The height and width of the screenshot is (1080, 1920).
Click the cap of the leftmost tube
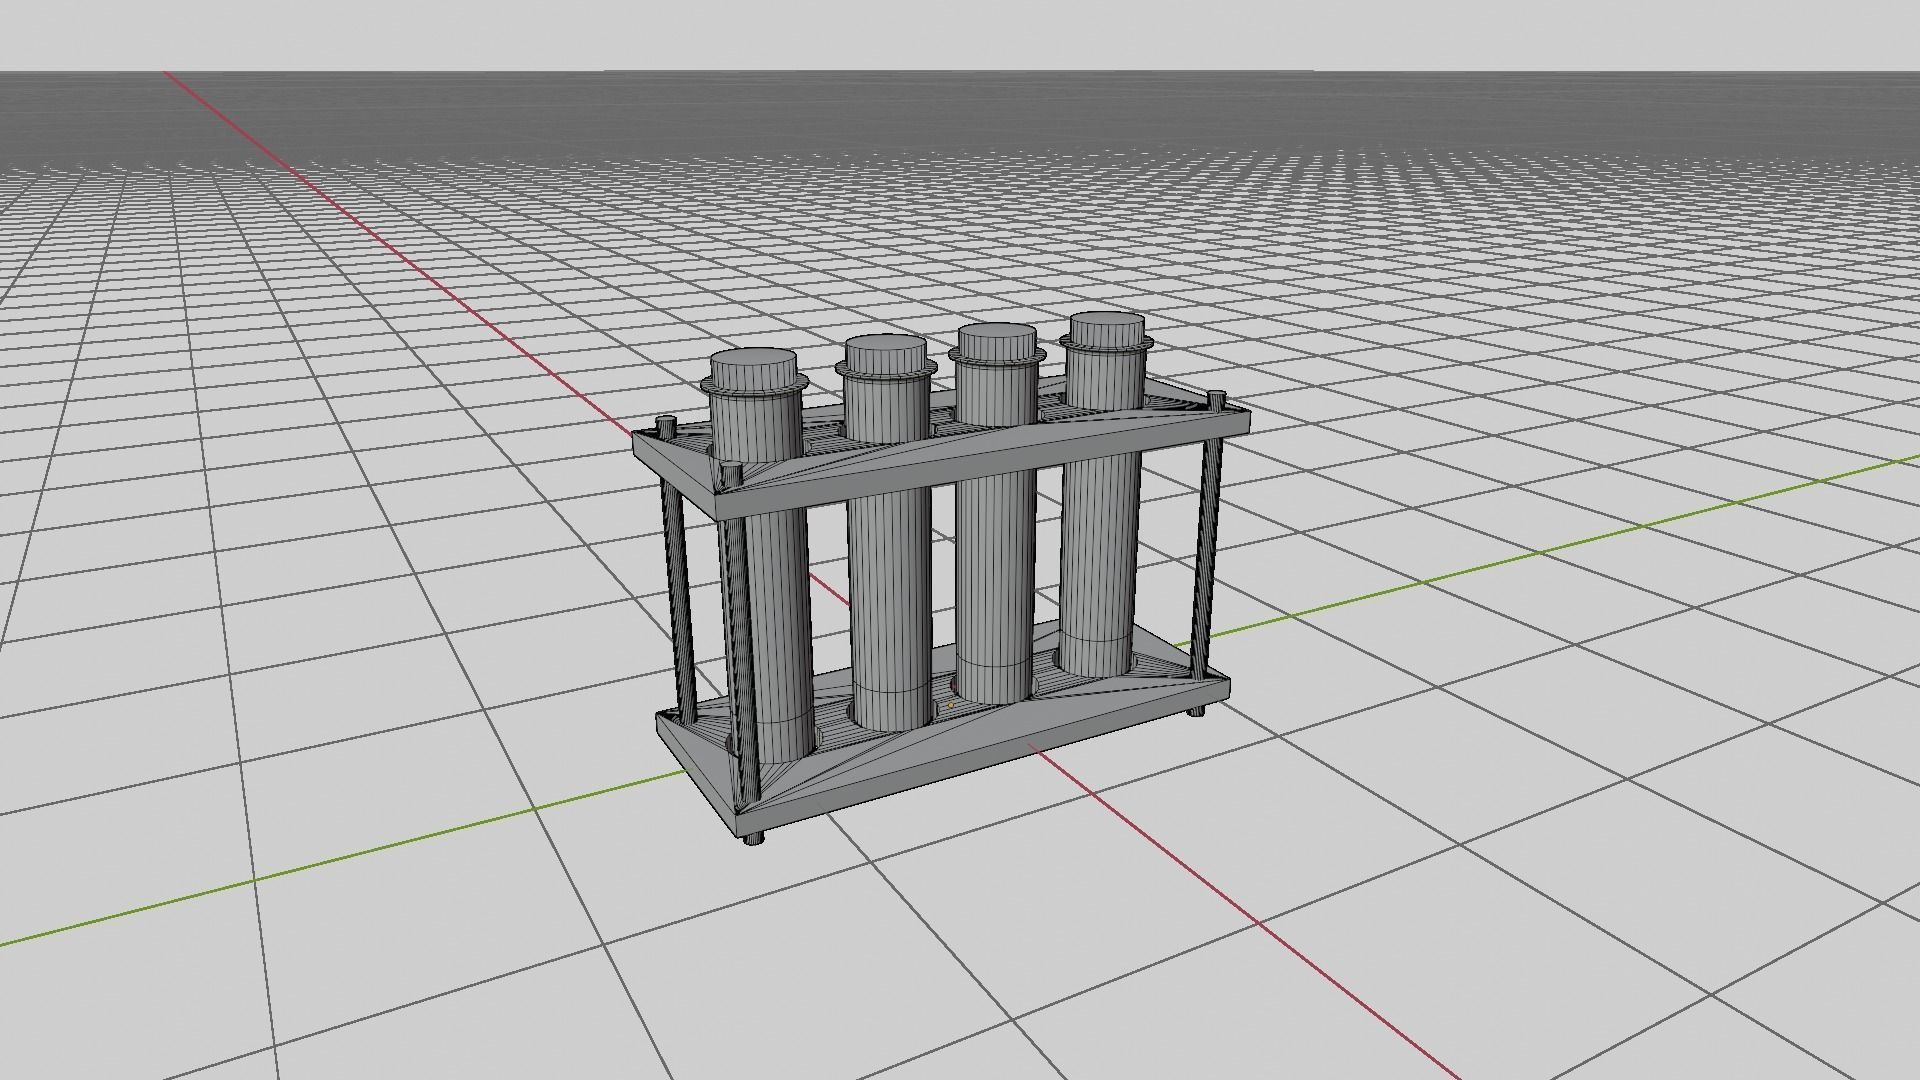(755, 370)
